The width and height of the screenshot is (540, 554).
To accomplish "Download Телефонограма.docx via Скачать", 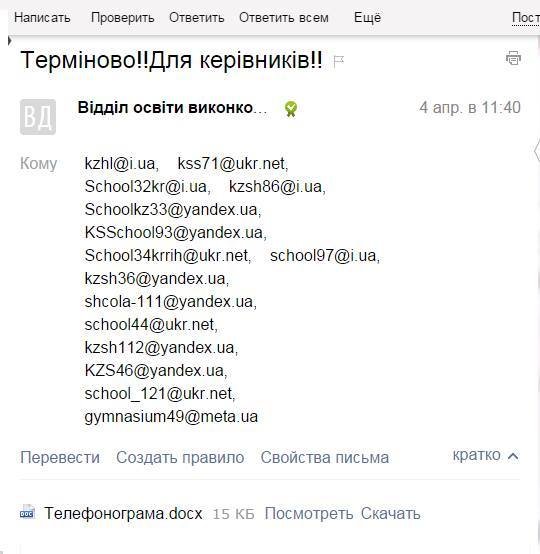I will 391,514.
